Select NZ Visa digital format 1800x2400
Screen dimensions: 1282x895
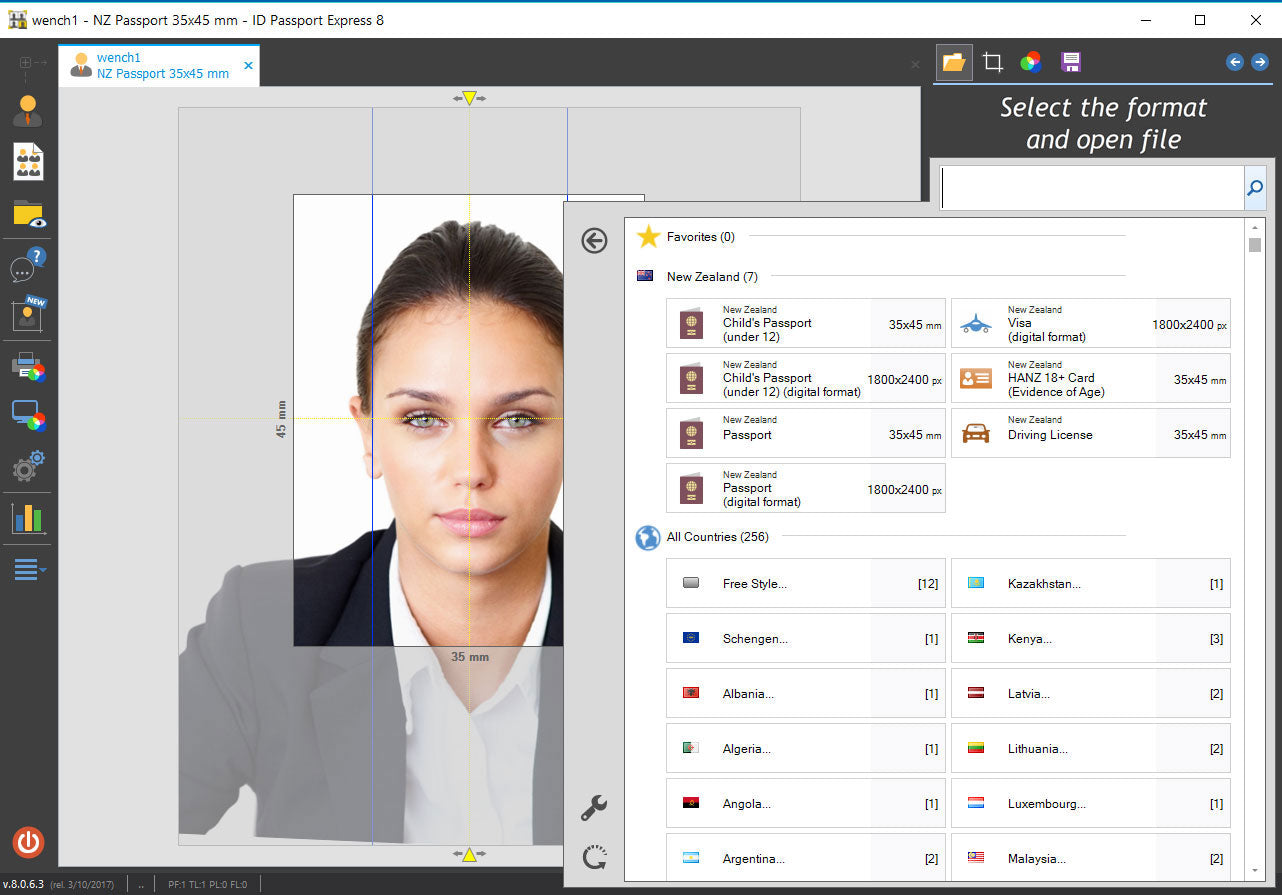click(1091, 323)
